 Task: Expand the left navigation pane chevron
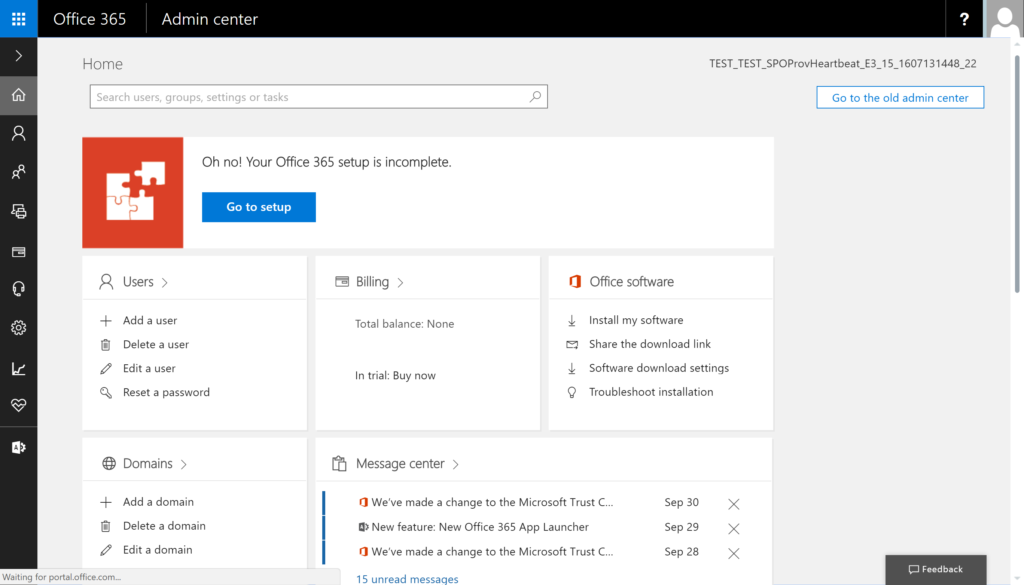click(18, 56)
